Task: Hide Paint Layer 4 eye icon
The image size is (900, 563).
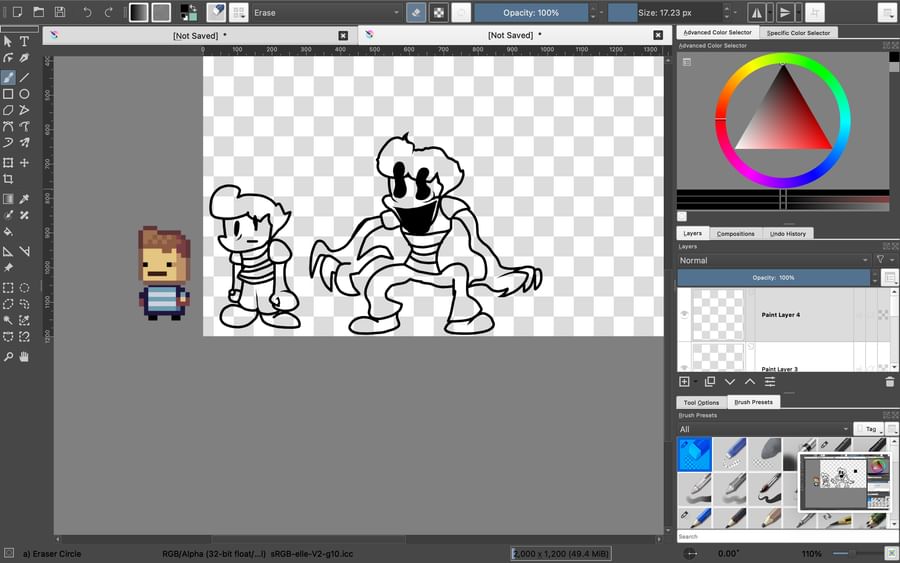Action: [x=684, y=314]
